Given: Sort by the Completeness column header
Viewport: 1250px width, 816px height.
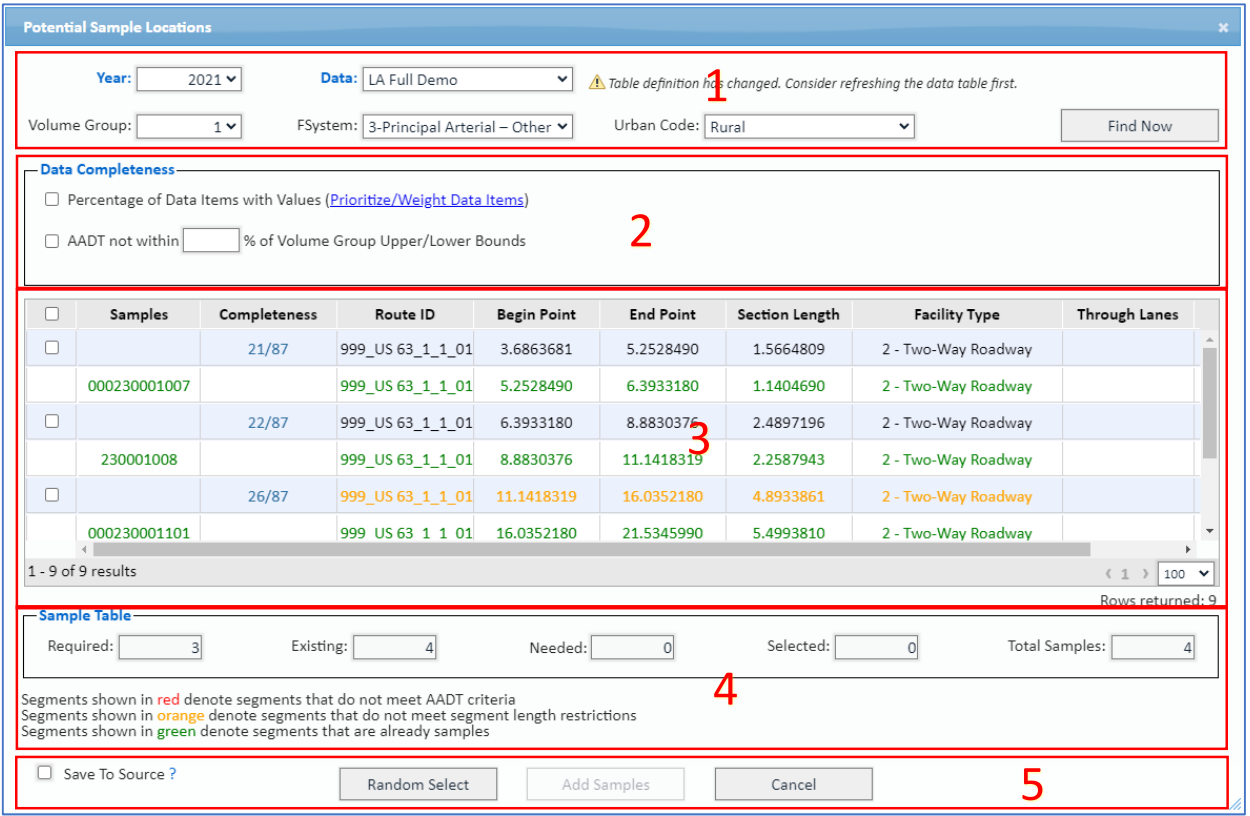Looking at the screenshot, I should [x=268, y=314].
